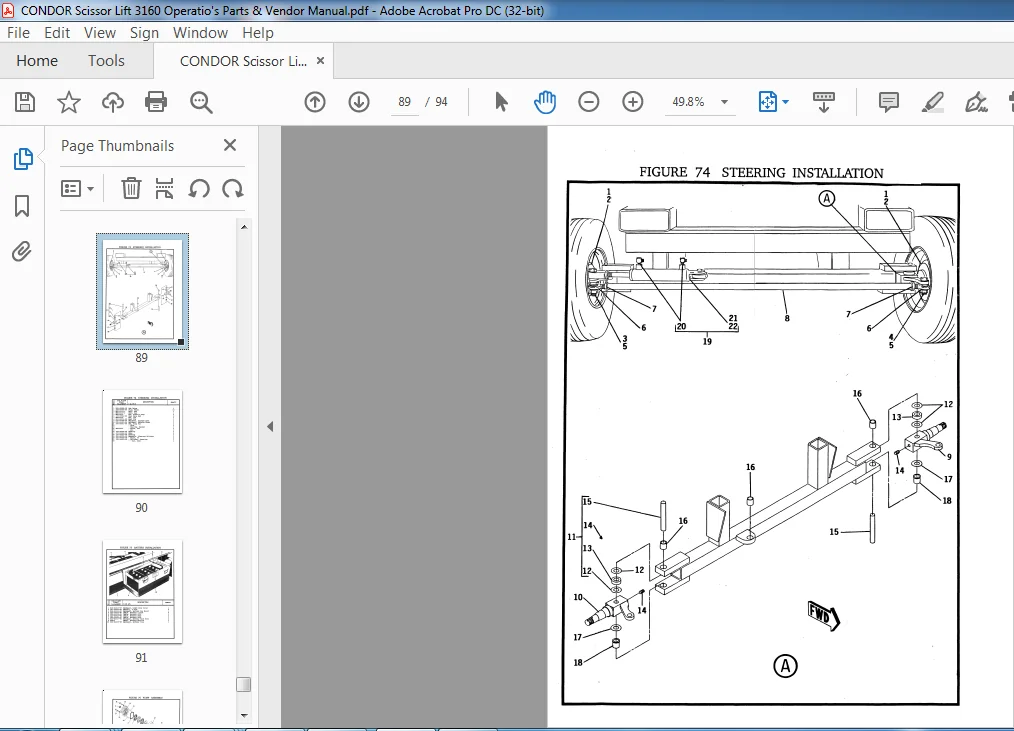Close the Page Thumbnails panel
This screenshot has height=731, width=1014.
click(230, 145)
